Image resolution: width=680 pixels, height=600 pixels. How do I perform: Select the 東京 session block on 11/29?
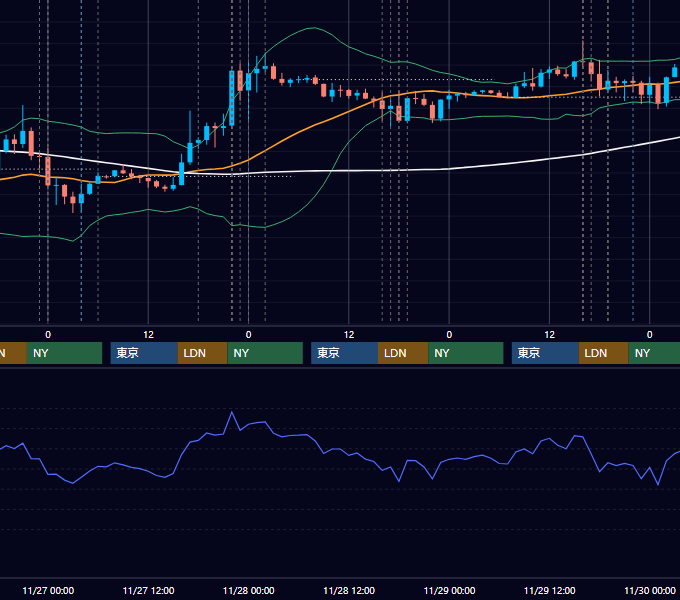pos(545,353)
